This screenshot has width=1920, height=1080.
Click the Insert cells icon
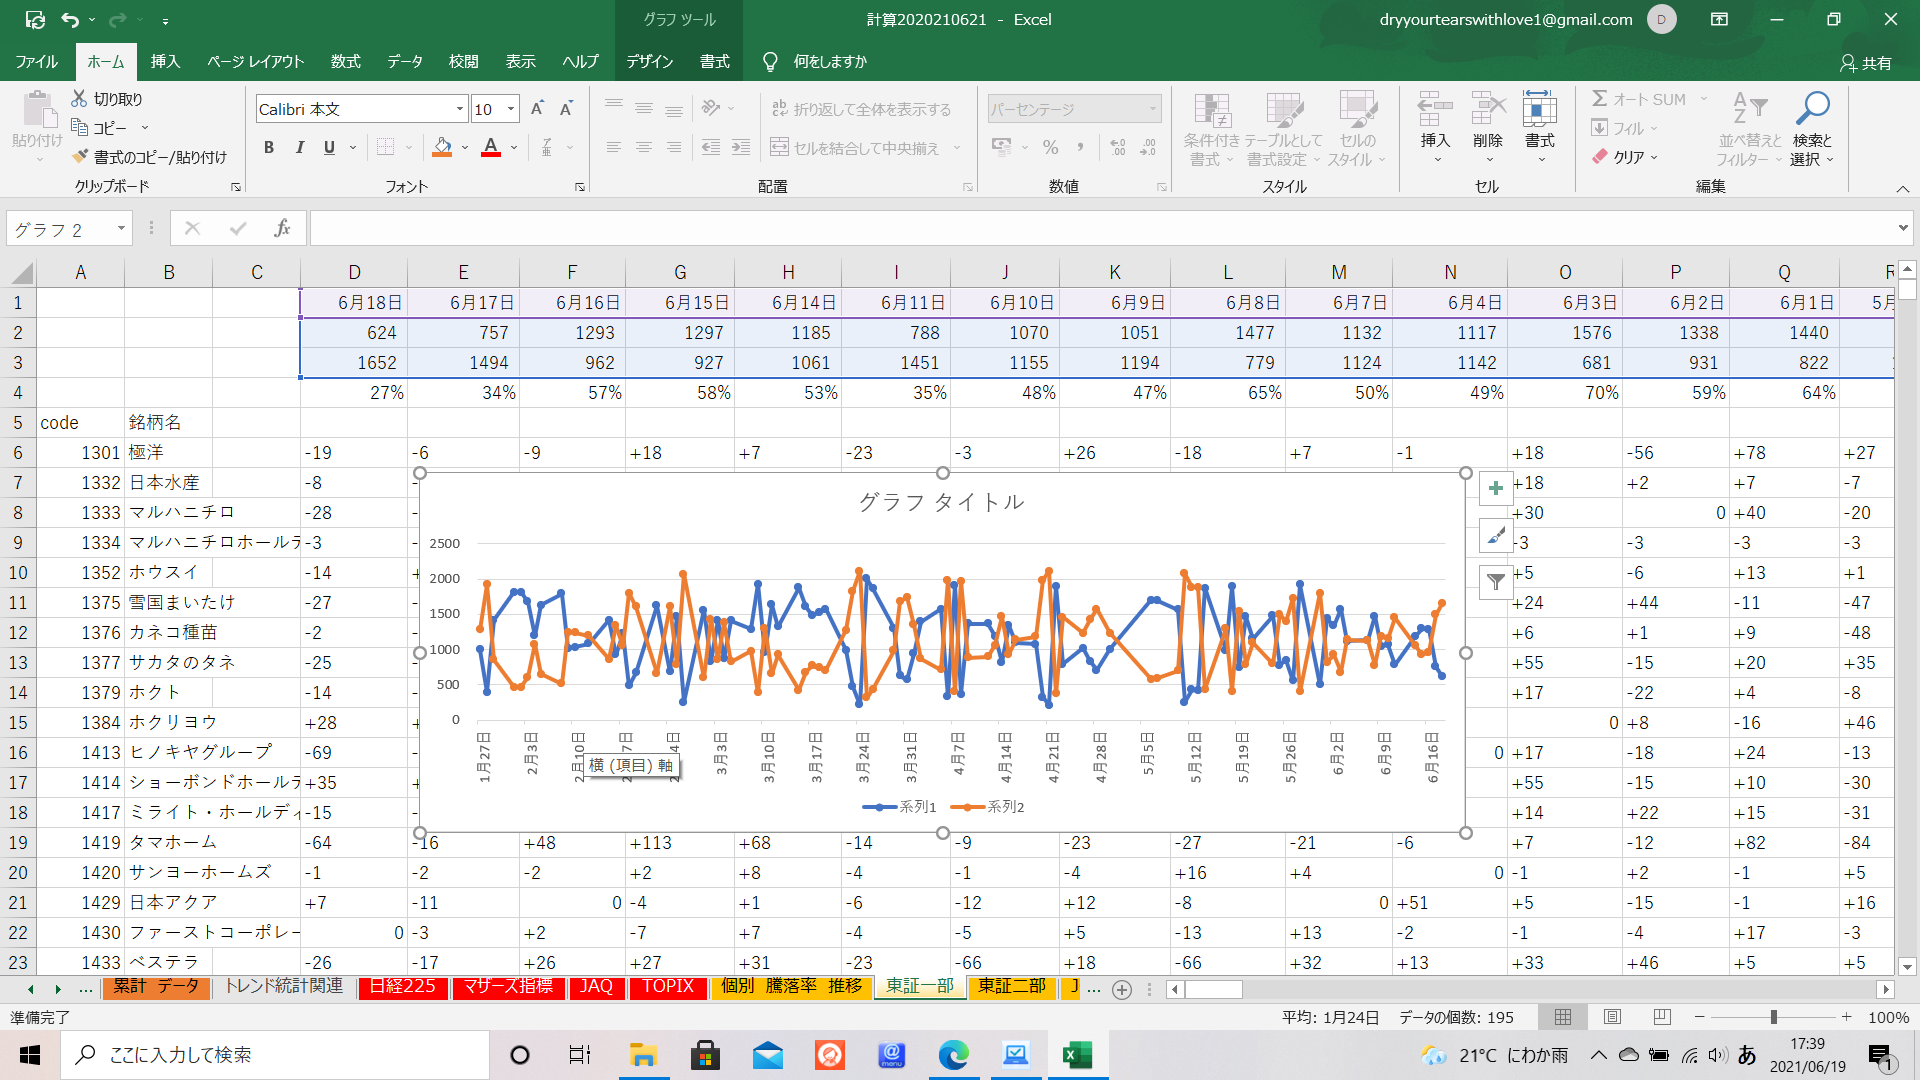[1434, 108]
